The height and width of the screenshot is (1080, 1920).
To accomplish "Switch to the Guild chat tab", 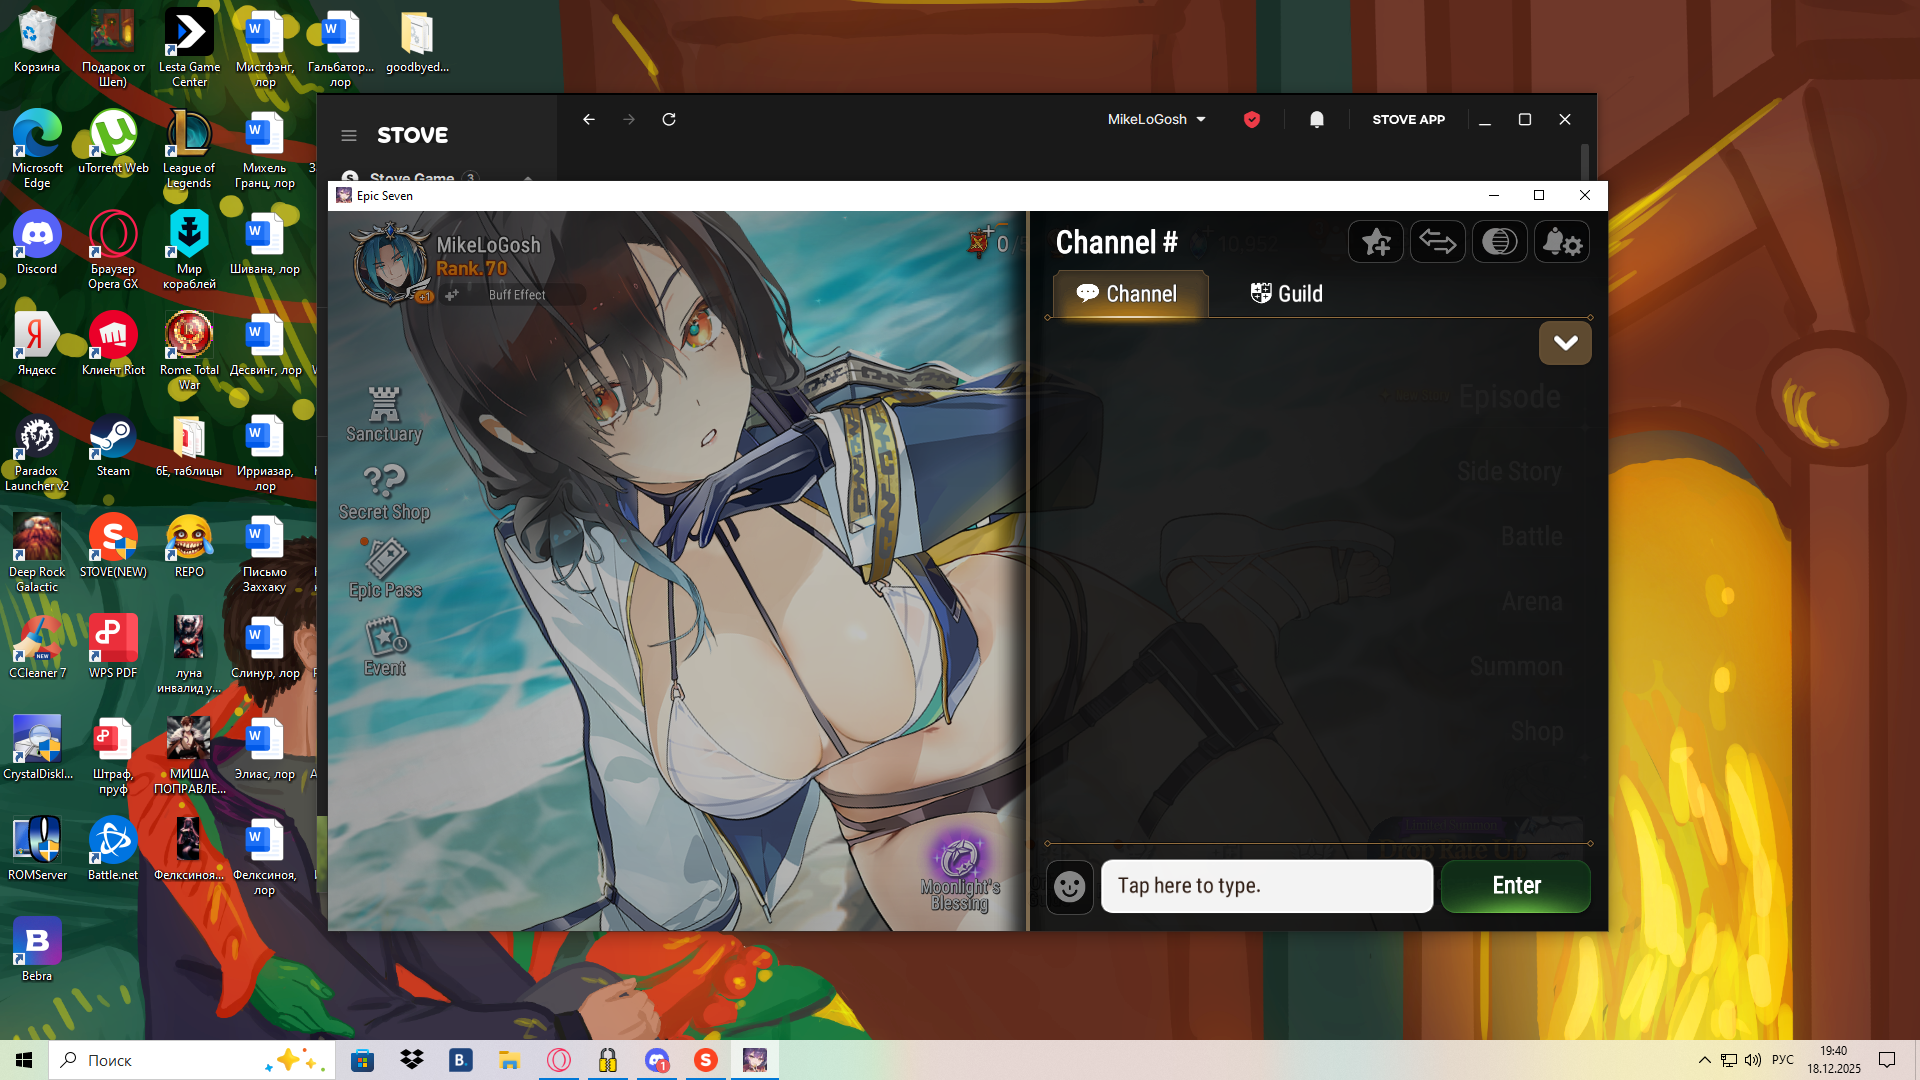I will (1286, 294).
